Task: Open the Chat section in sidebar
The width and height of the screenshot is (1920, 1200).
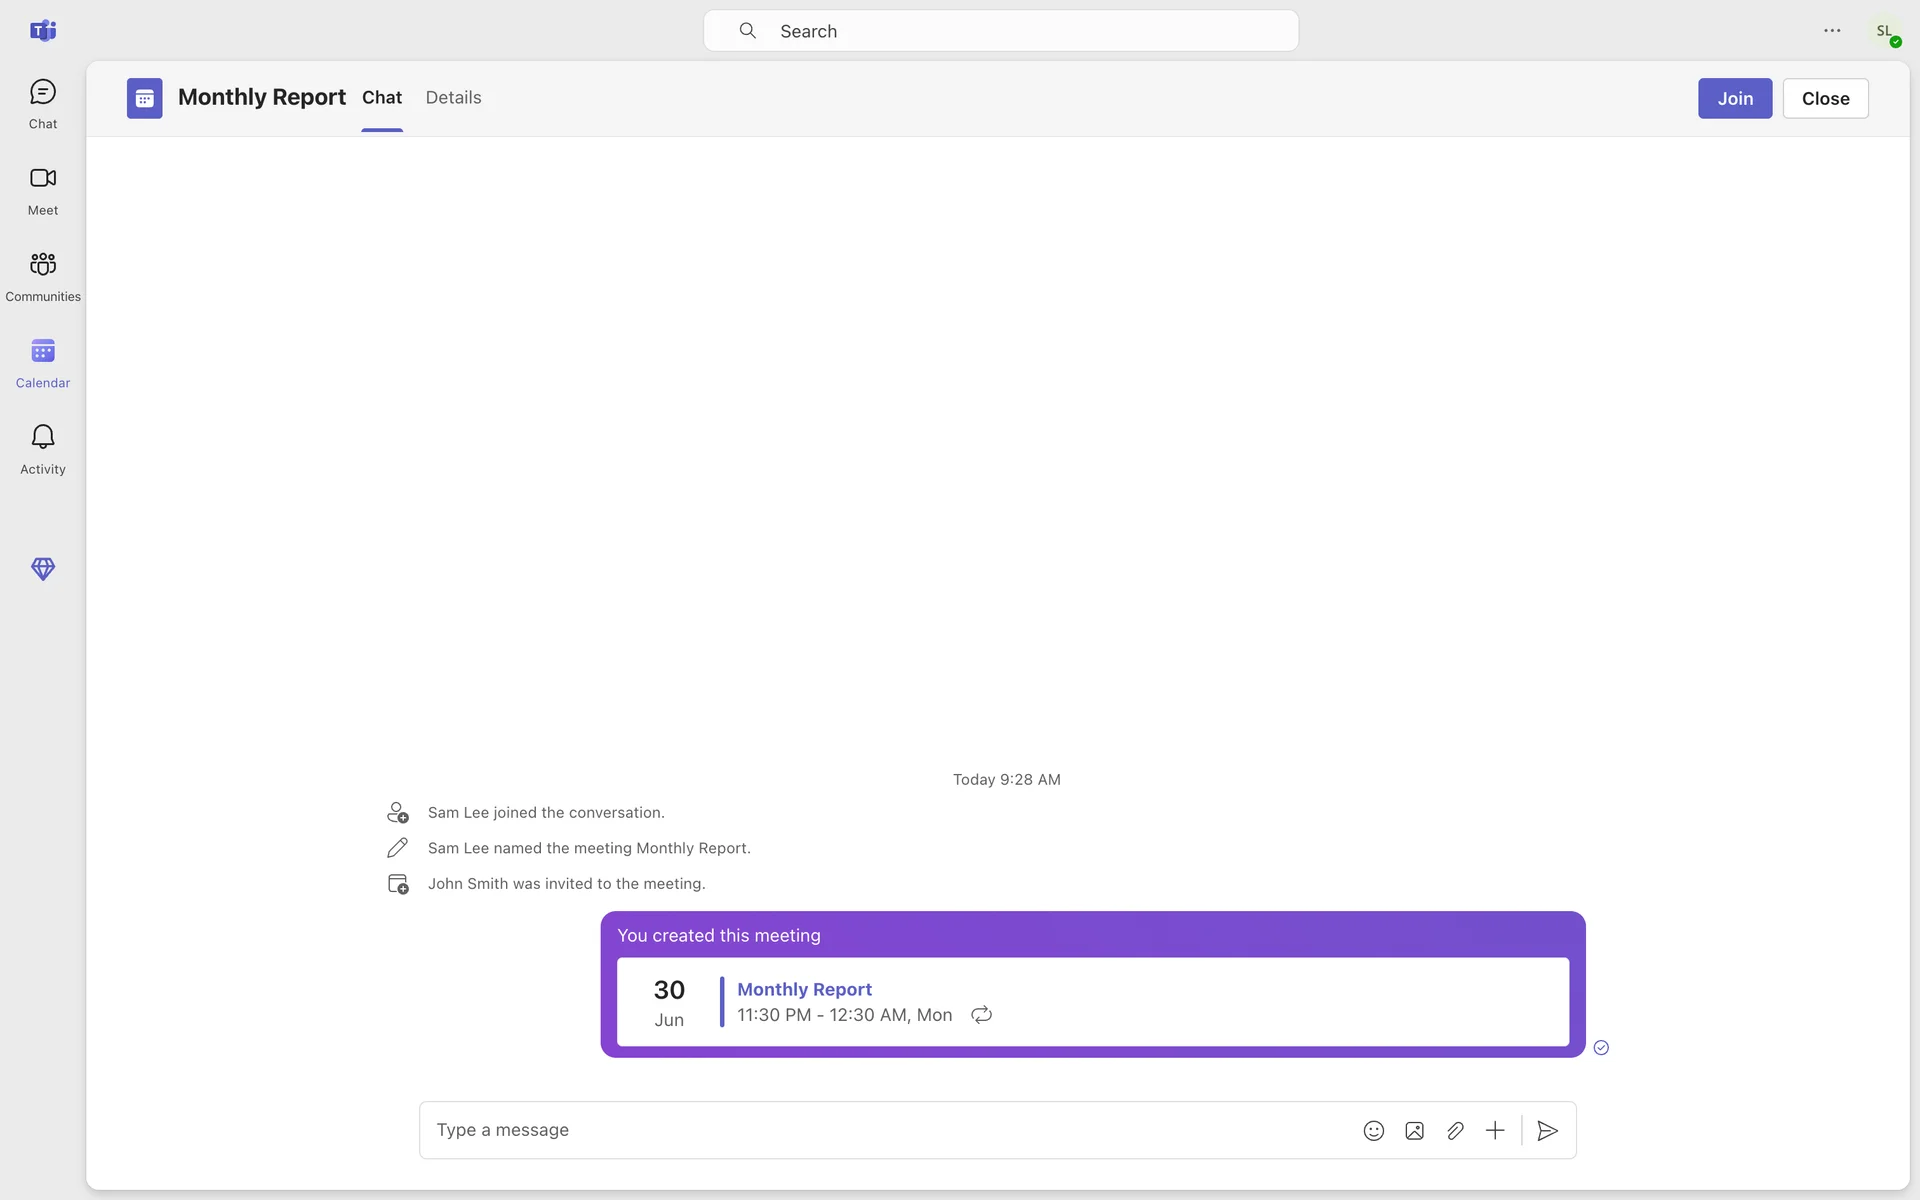Action: (43, 104)
